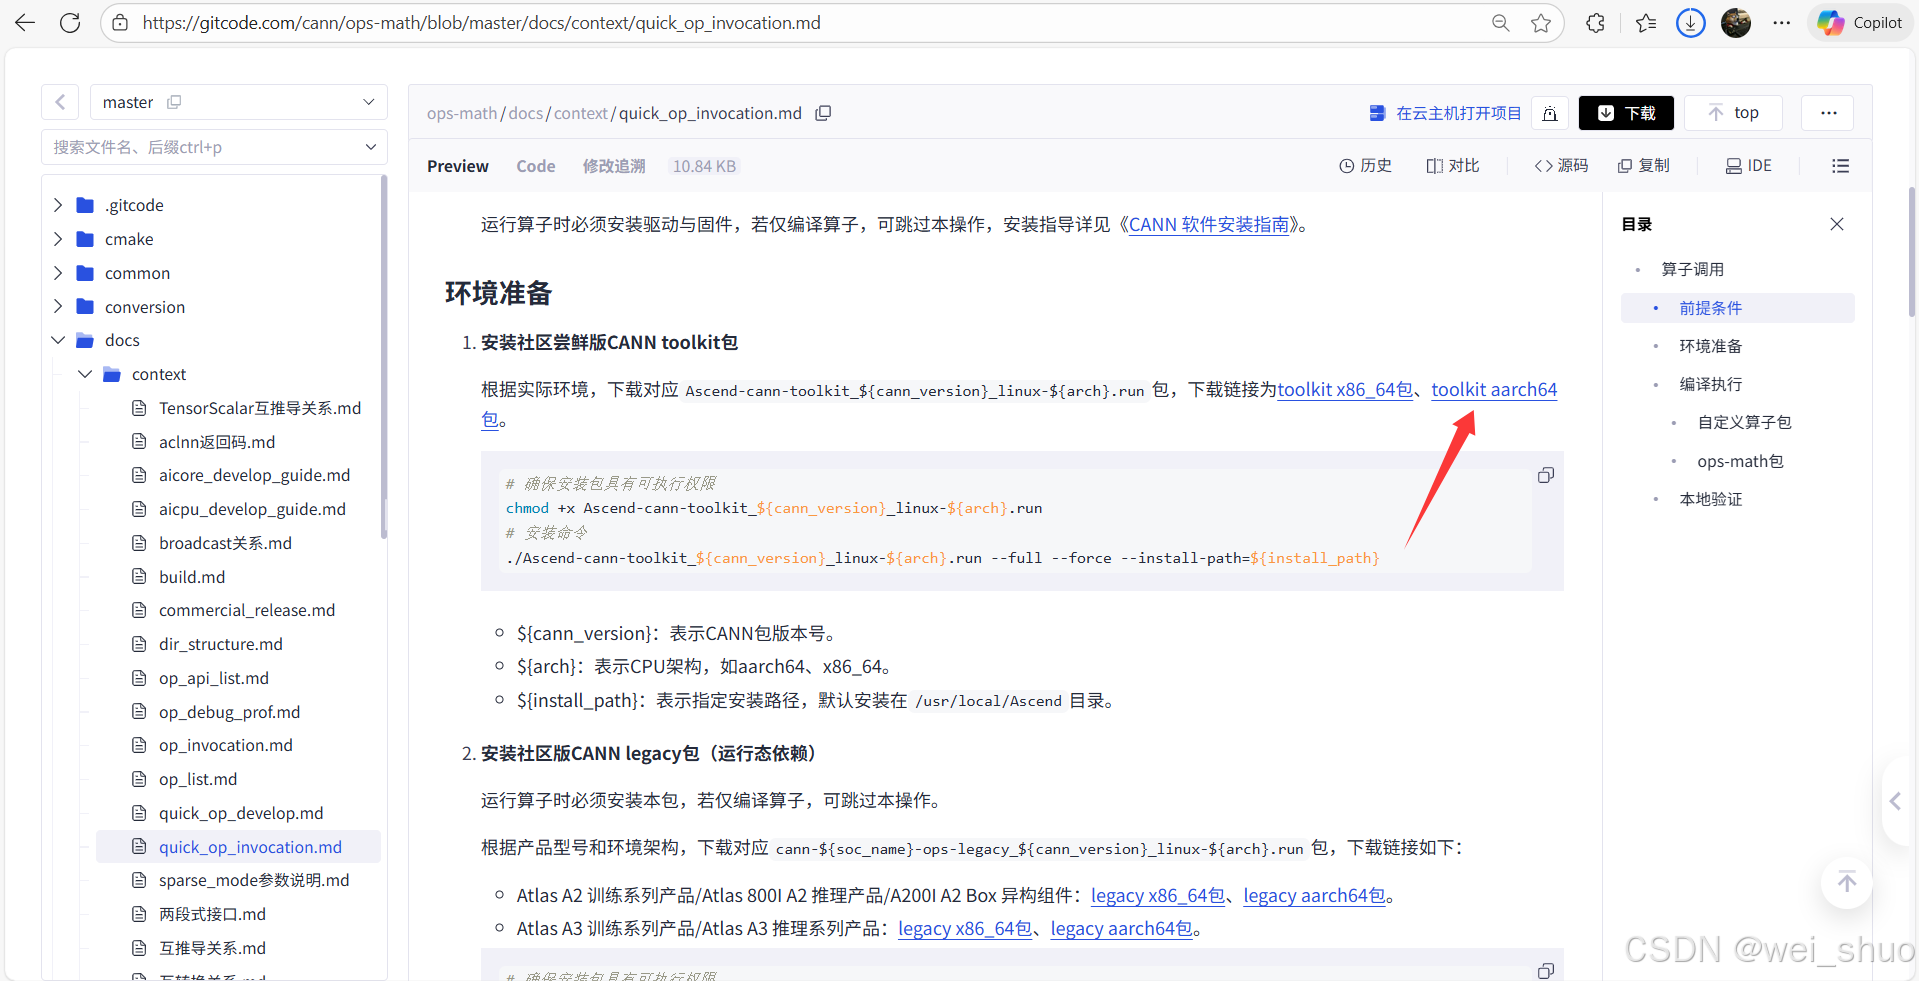View raw file via 源码 icon
Viewport: 1919px width, 981px height.
click(1560, 166)
